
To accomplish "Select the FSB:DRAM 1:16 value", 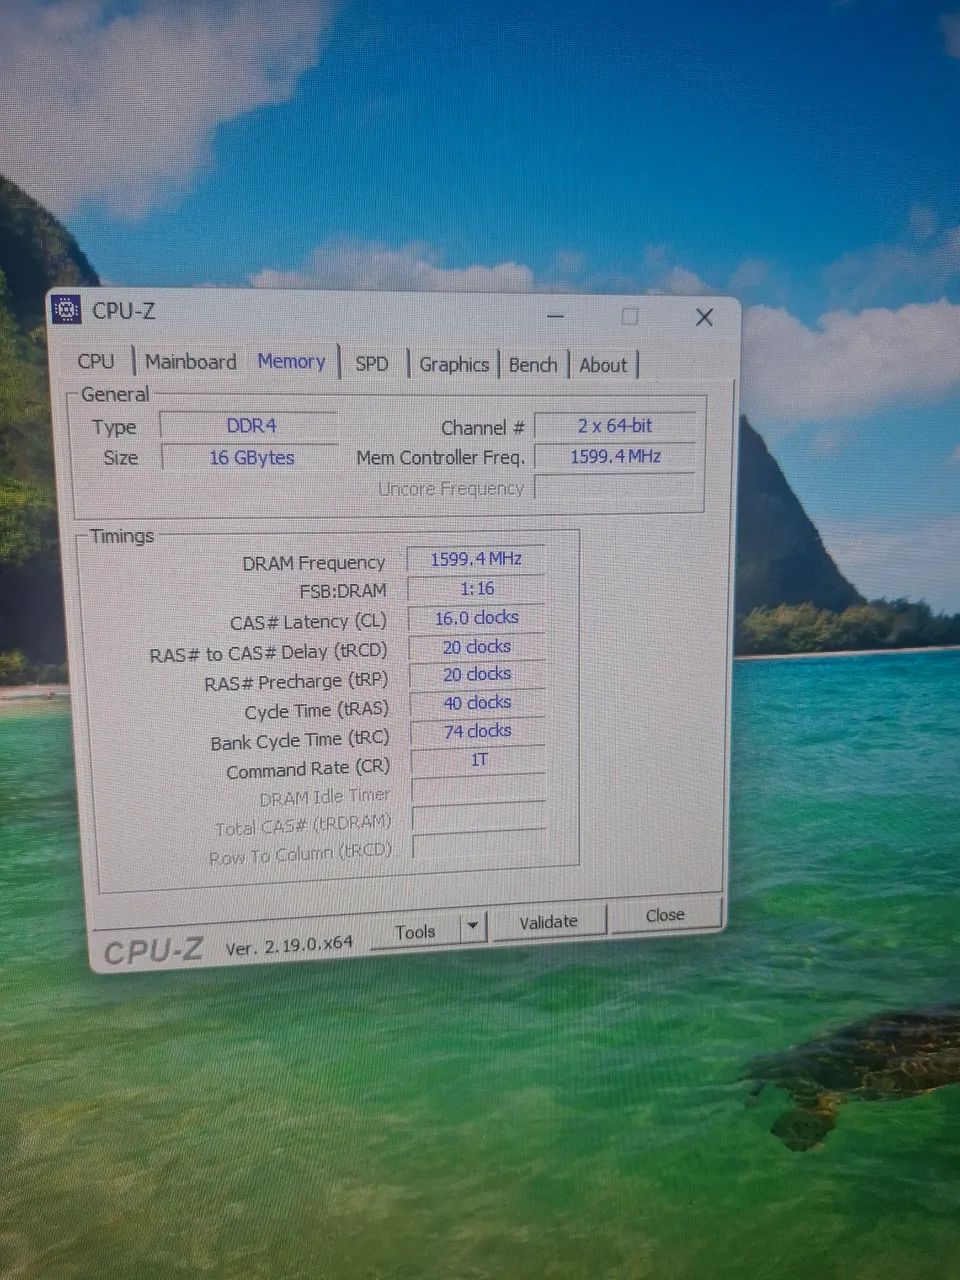I will (x=477, y=588).
